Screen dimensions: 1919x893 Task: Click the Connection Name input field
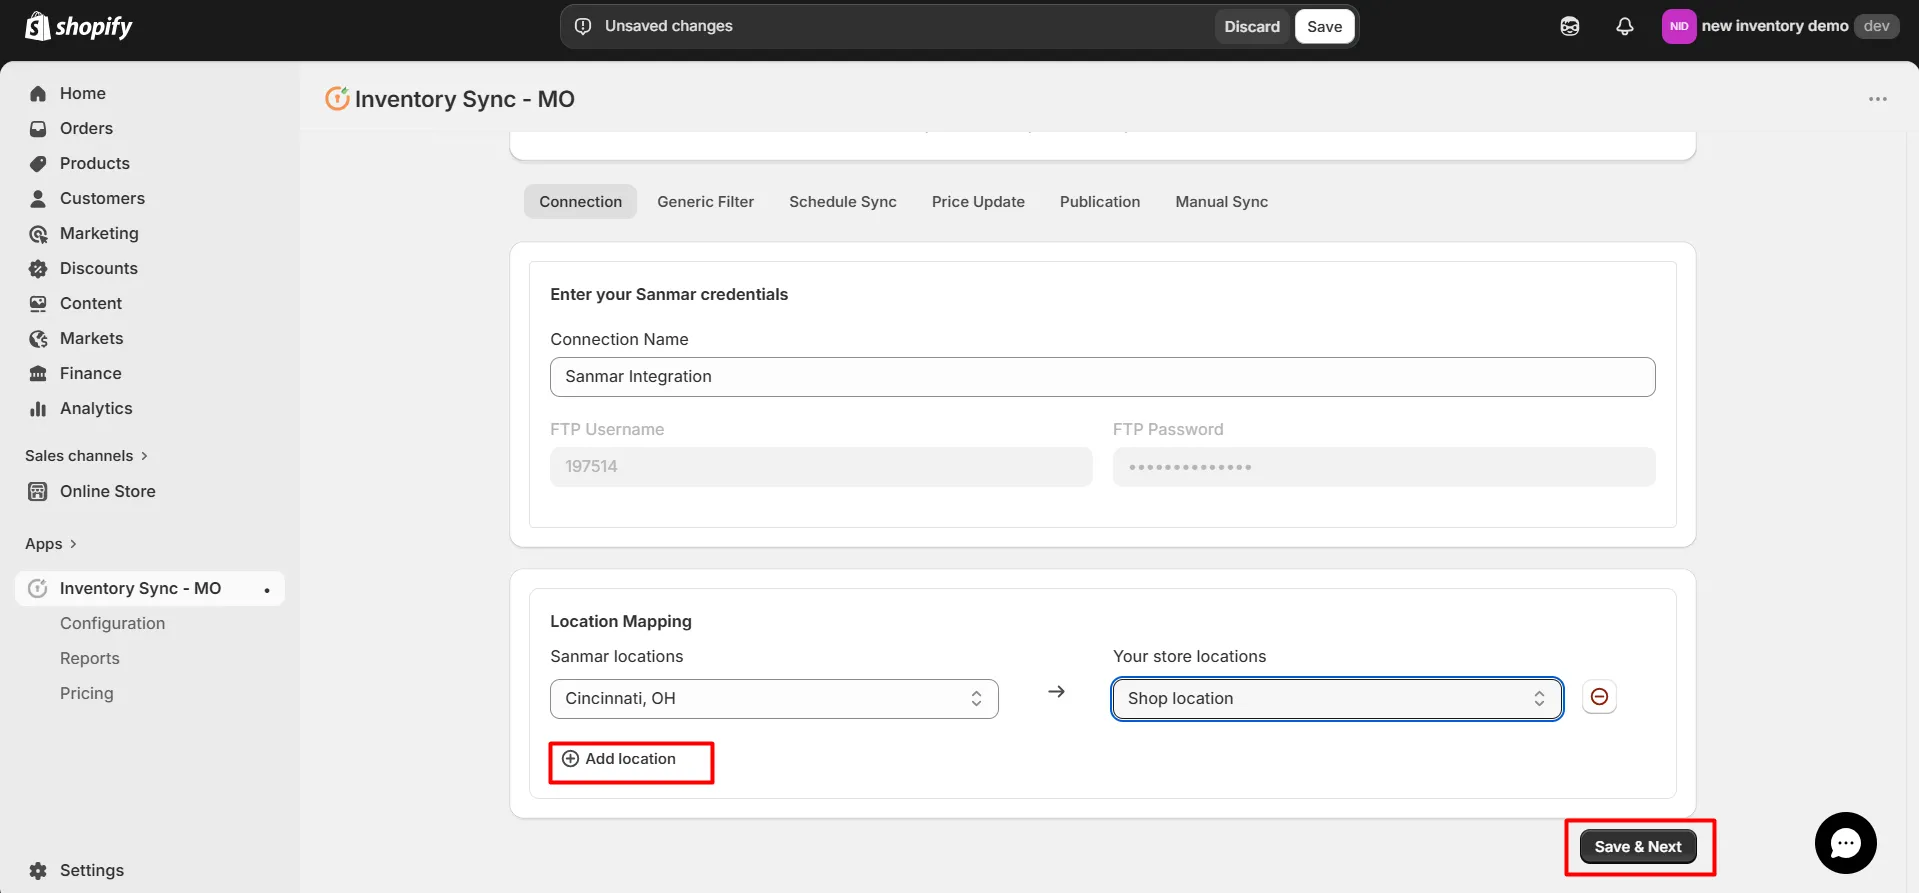tap(1102, 377)
